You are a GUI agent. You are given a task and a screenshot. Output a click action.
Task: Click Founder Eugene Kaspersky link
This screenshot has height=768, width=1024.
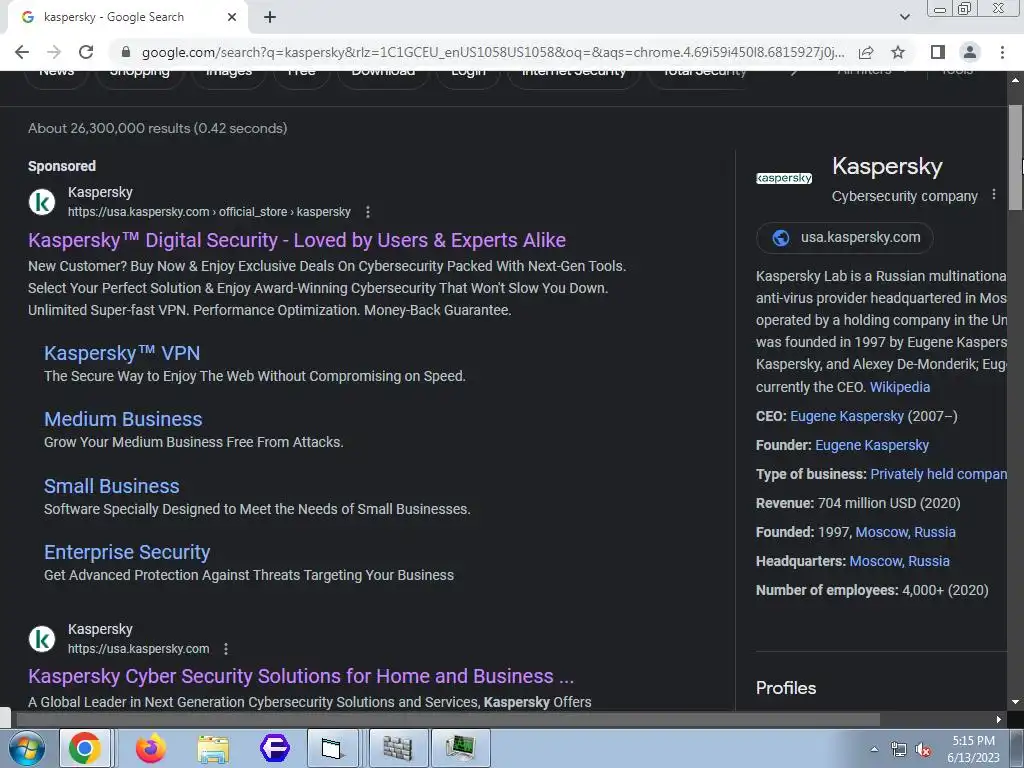point(872,445)
